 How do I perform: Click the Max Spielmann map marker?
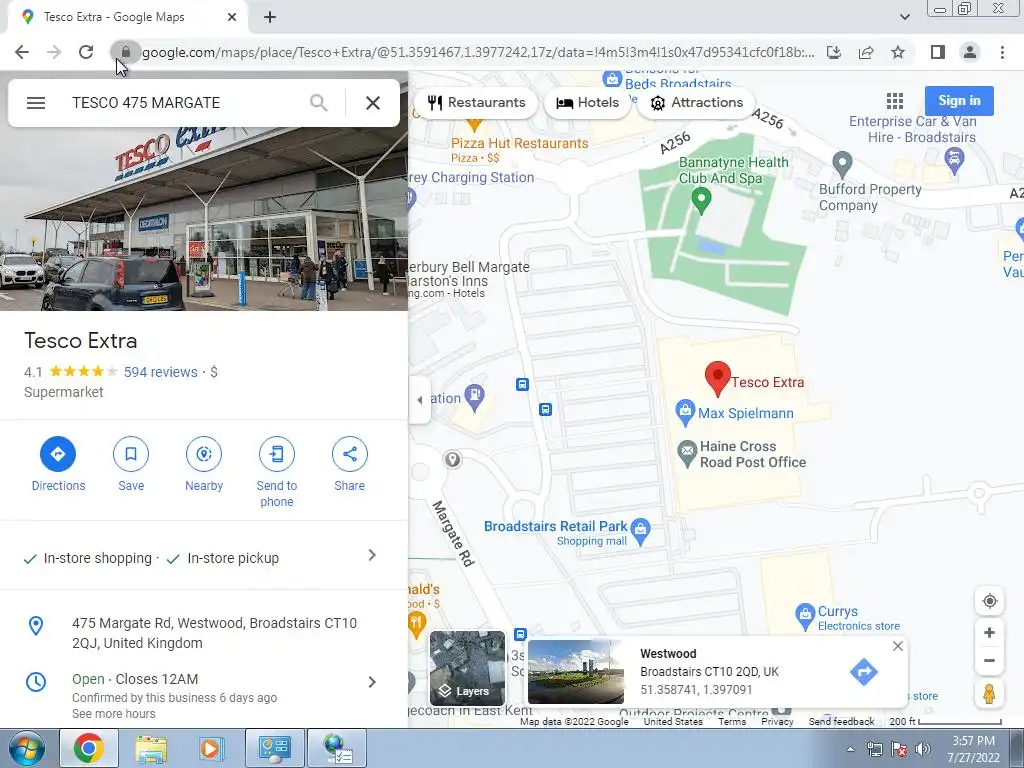point(684,411)
